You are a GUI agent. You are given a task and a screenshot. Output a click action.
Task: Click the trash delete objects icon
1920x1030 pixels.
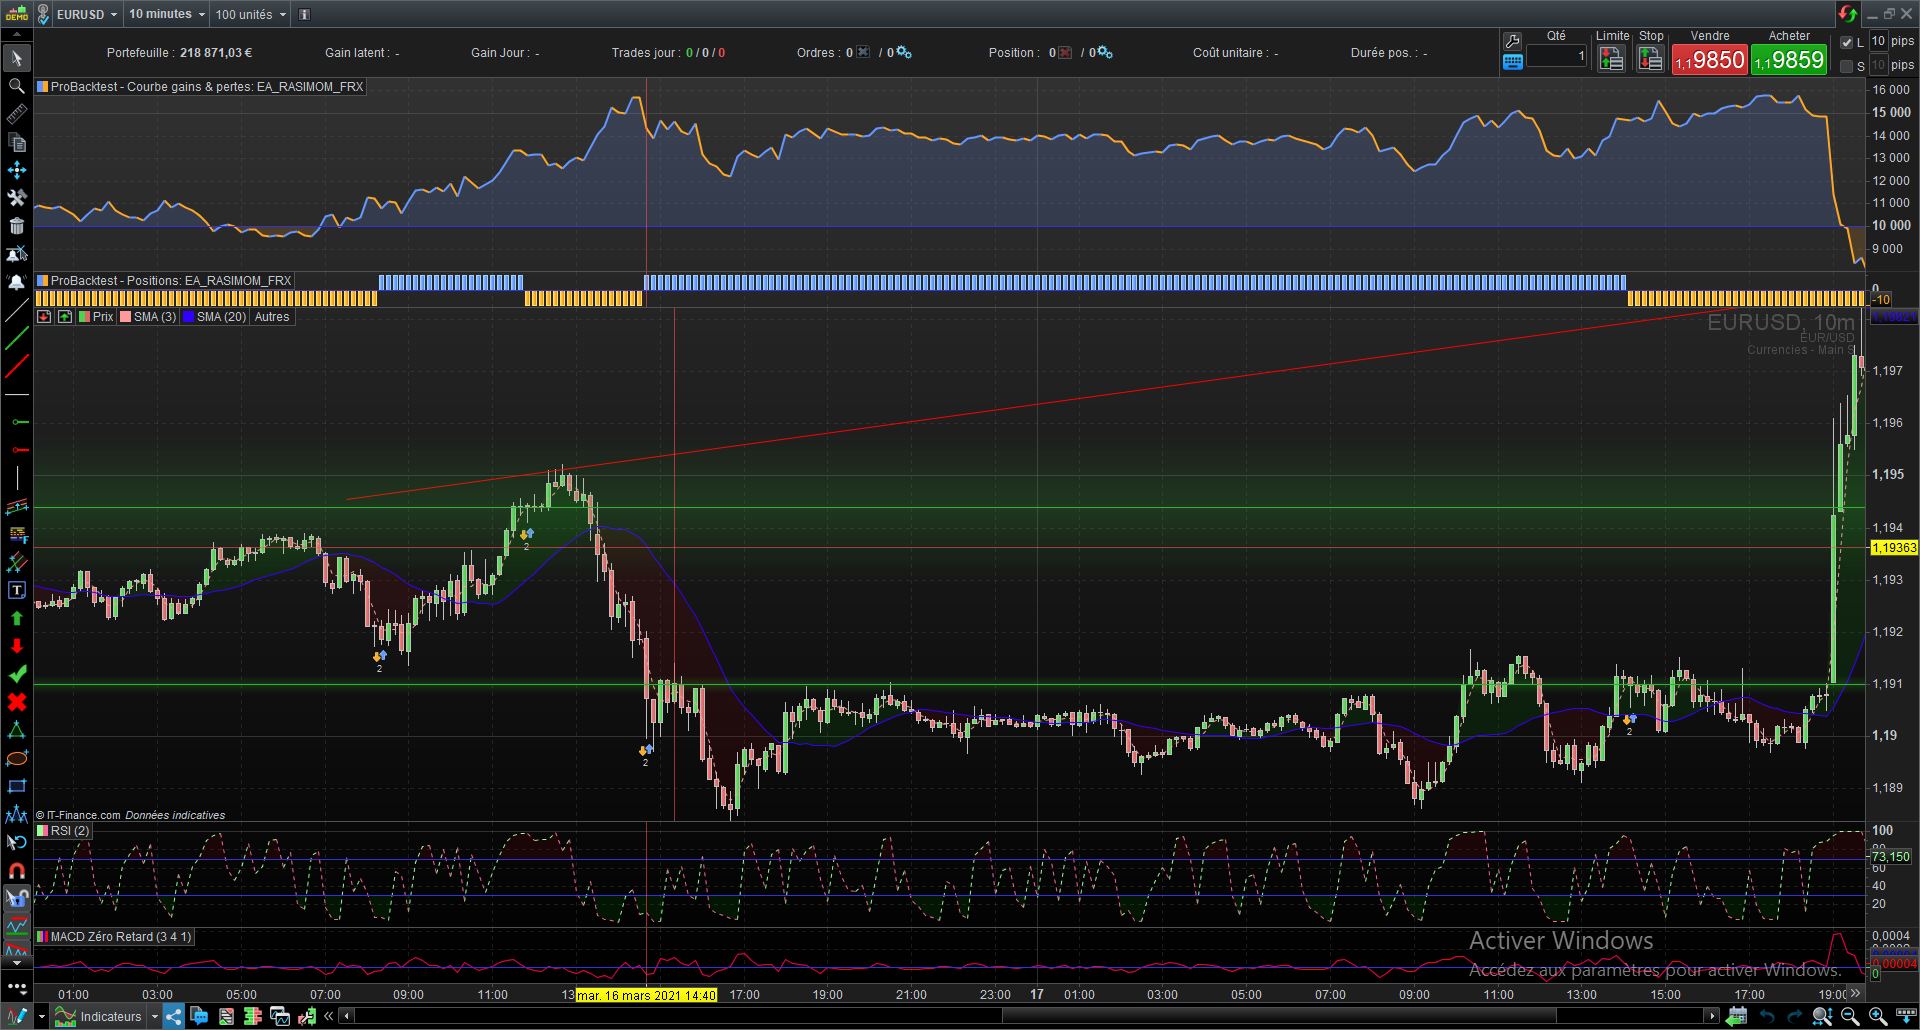click(x=16, y=226)
